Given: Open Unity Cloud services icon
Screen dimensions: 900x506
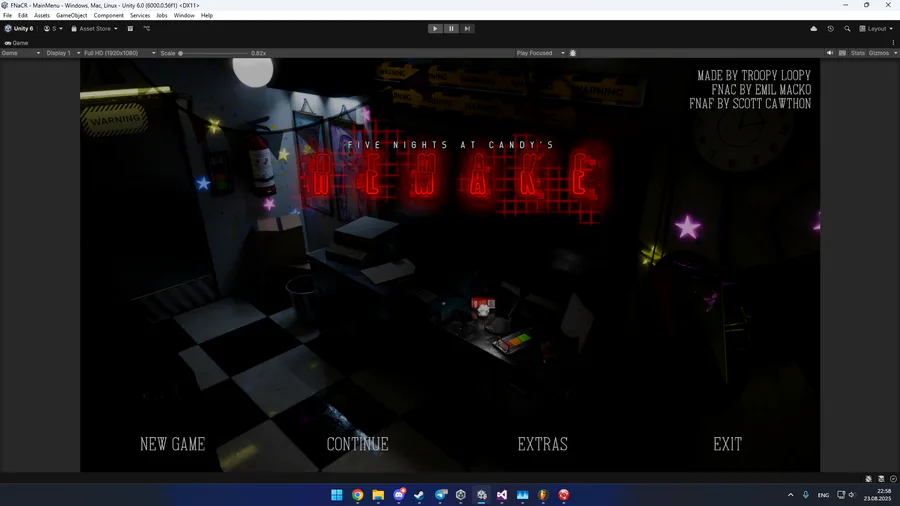Looking at the screenshot, I should pos(814,29).
